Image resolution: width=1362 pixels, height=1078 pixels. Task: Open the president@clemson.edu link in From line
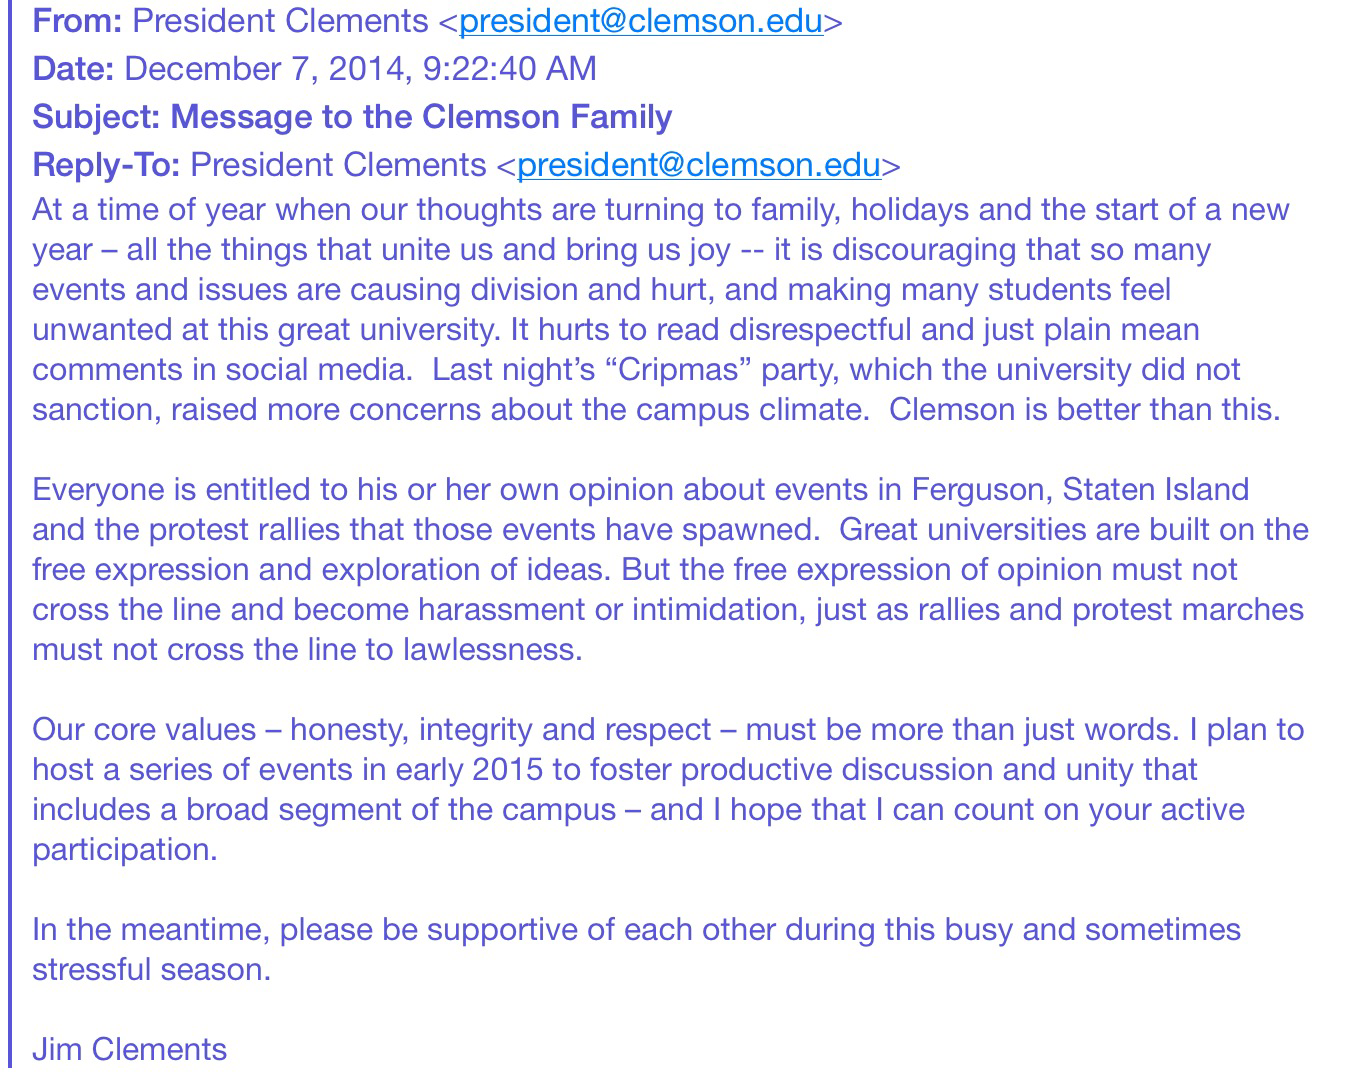[640, 21]
